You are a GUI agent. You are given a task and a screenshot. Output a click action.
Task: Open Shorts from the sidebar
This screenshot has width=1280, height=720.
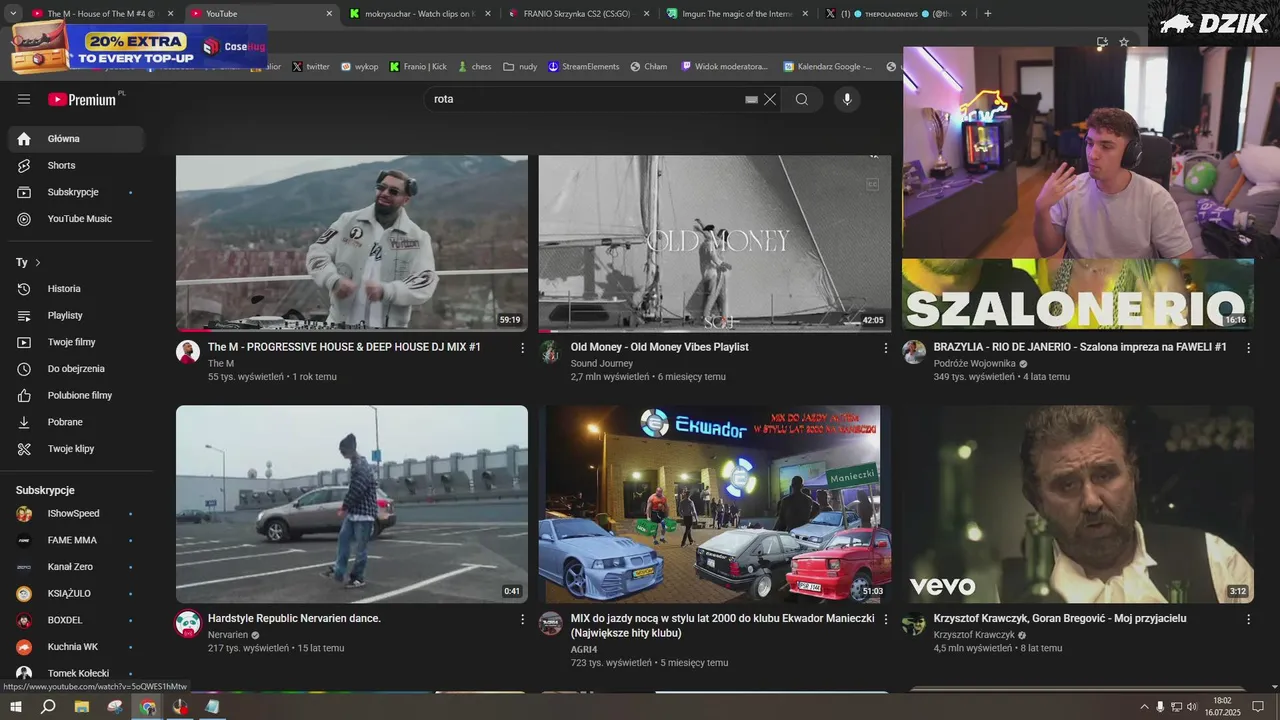(76, 165)
